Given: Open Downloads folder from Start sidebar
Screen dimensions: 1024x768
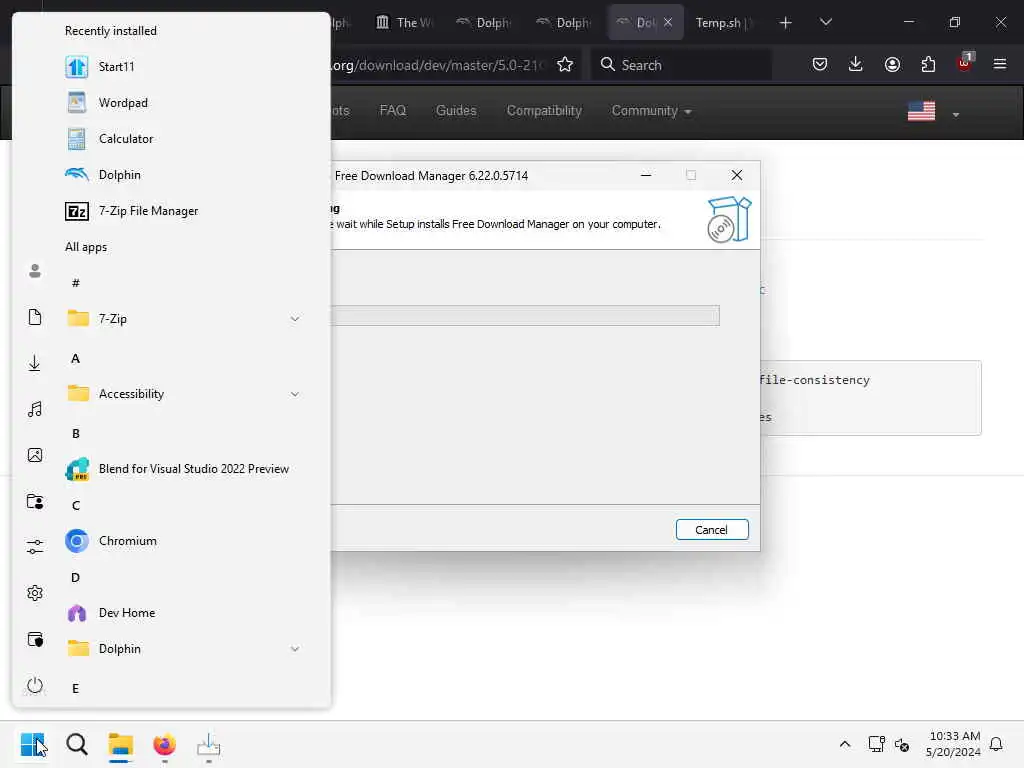Looking at the screenshot, I should point(35,363).
